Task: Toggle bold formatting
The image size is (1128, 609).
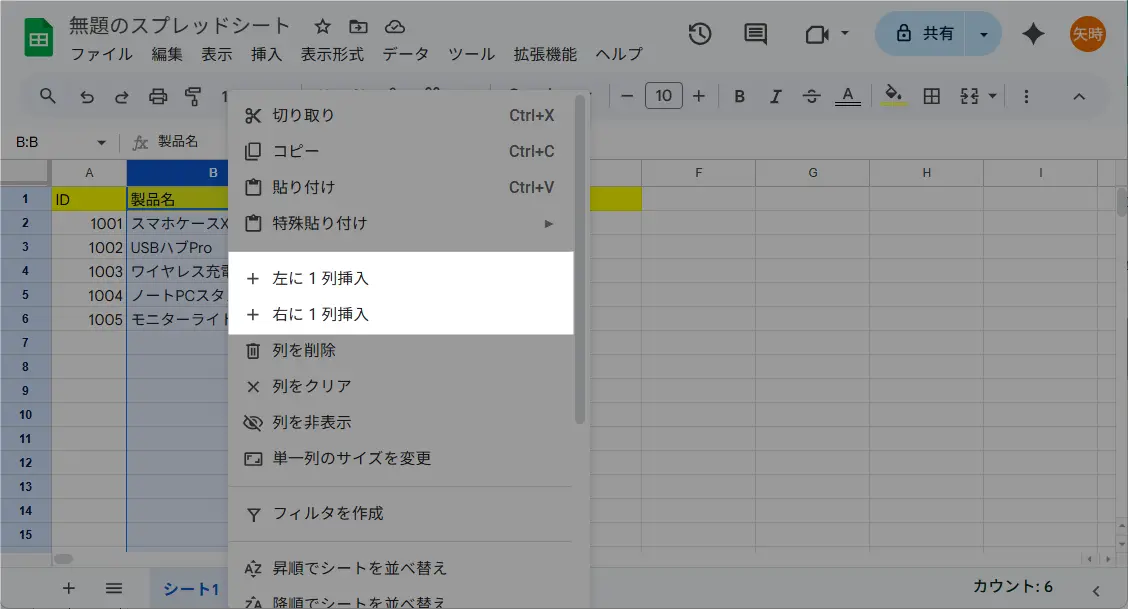Action: tap(740, 97)
